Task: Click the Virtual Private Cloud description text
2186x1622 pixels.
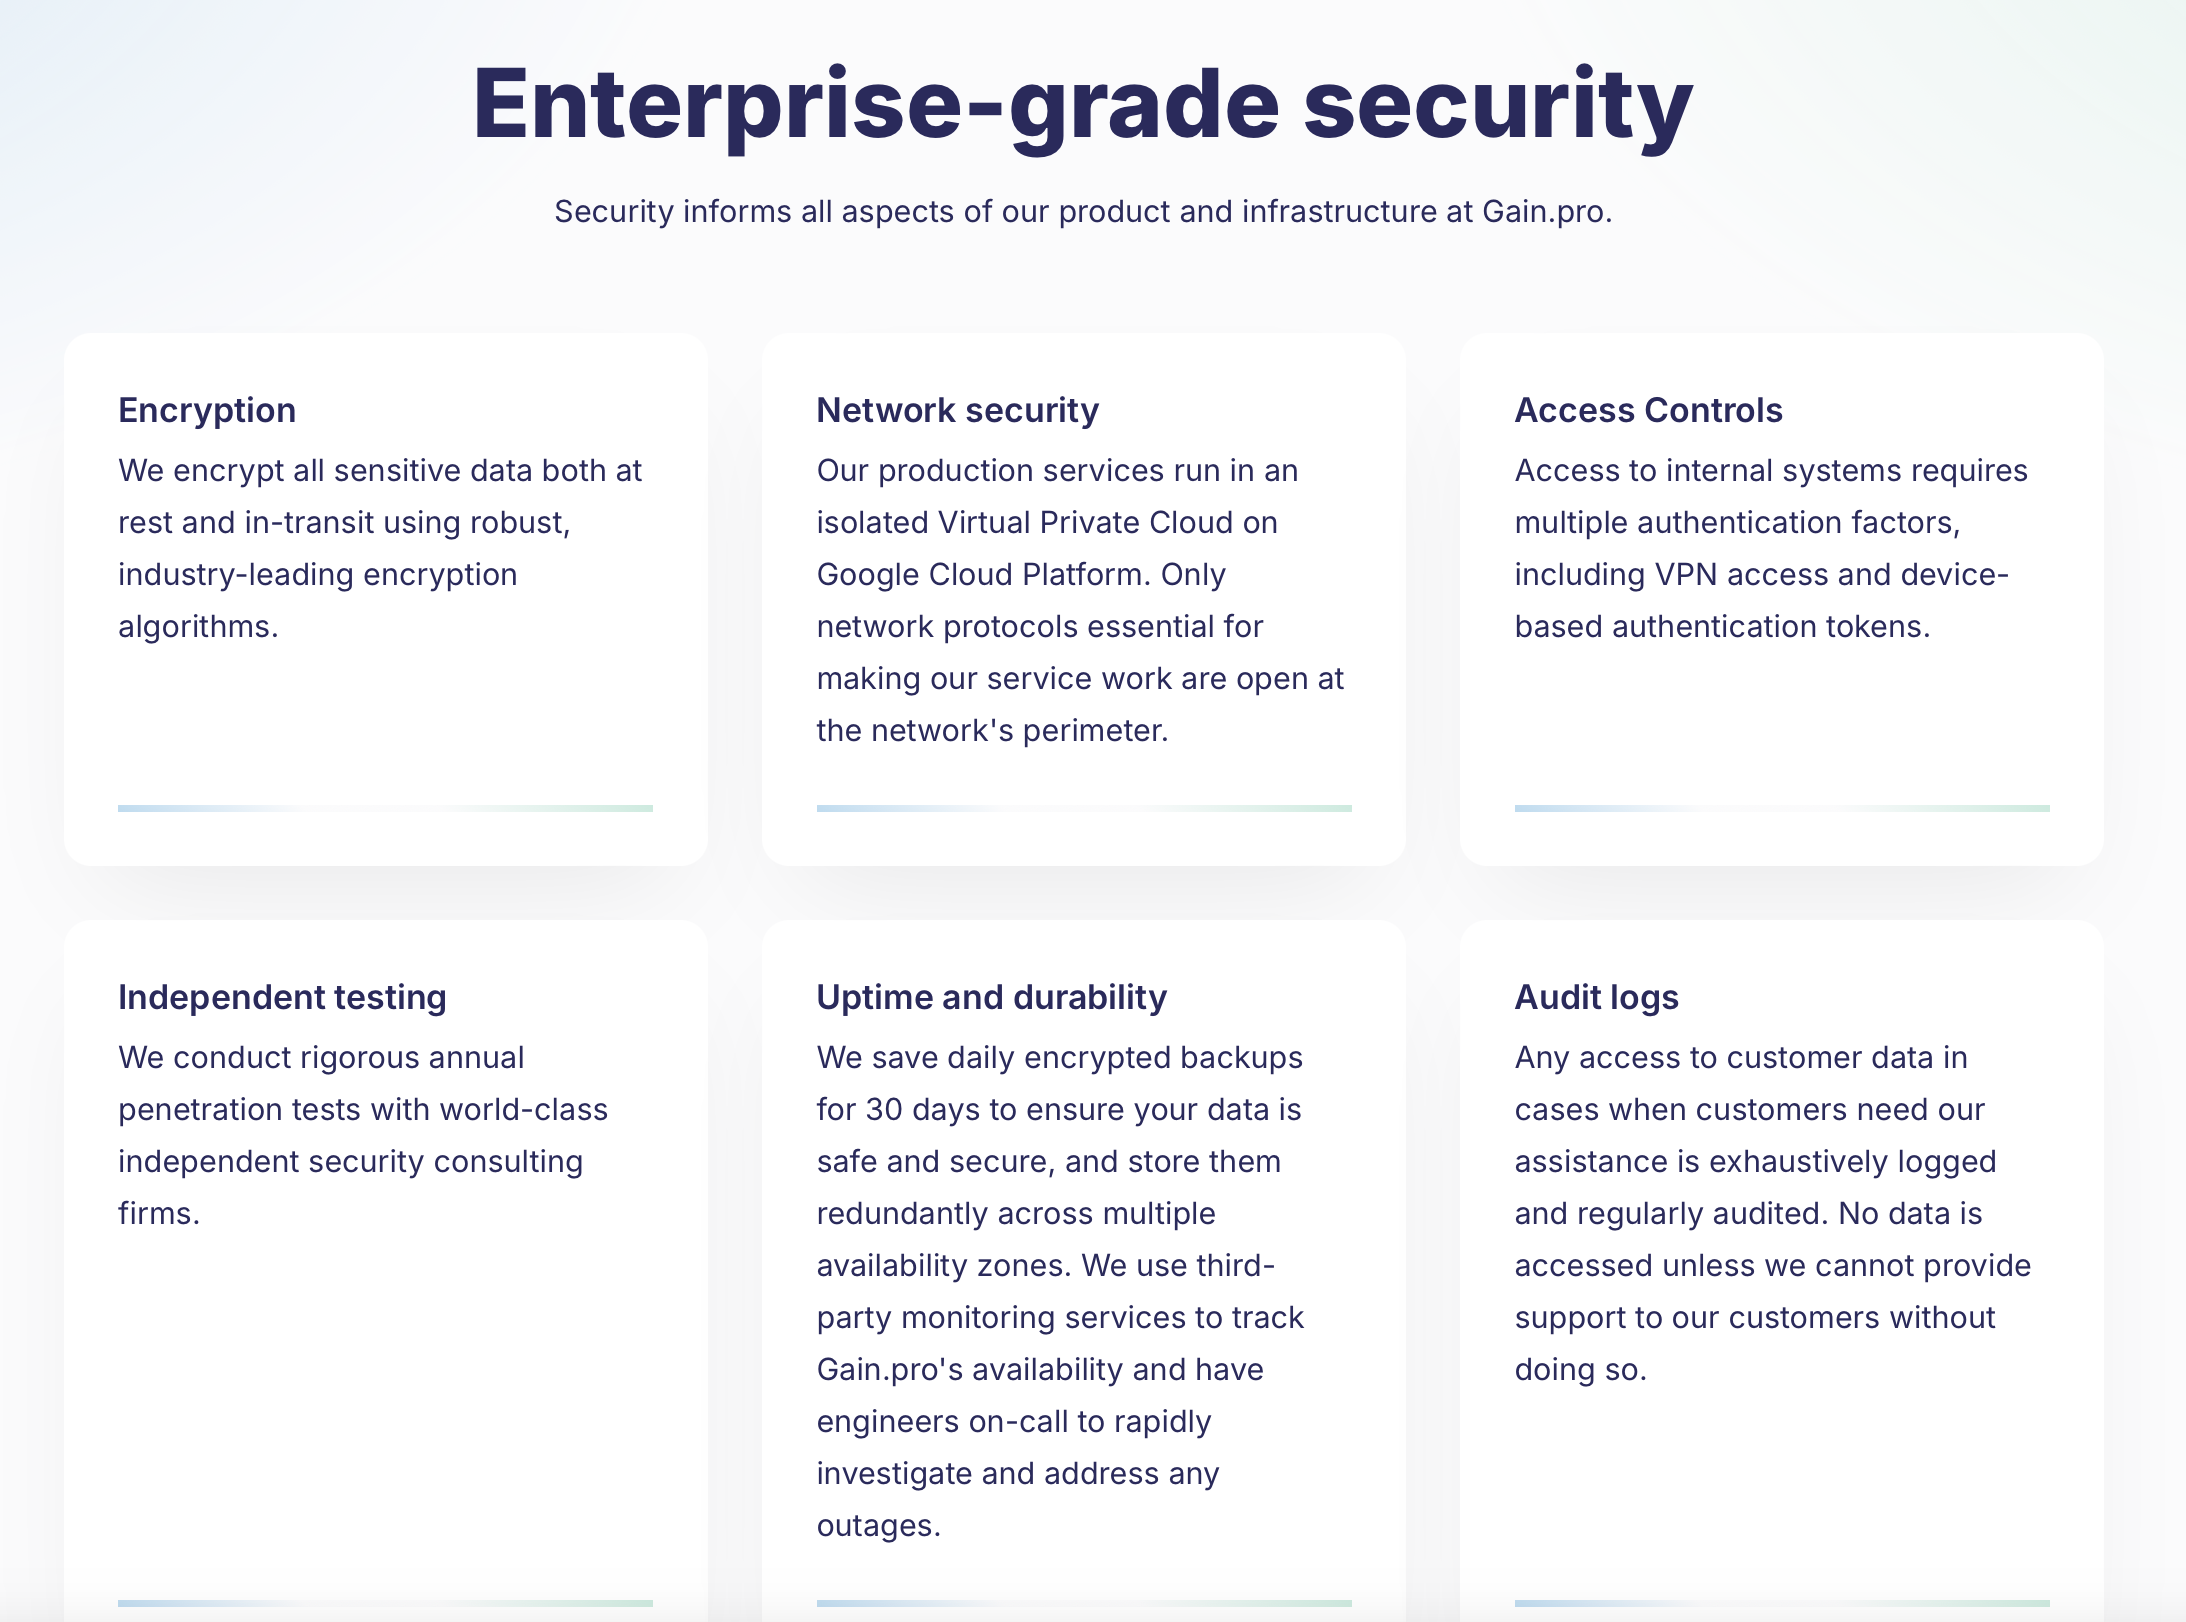Action: tap(1080, 600)
